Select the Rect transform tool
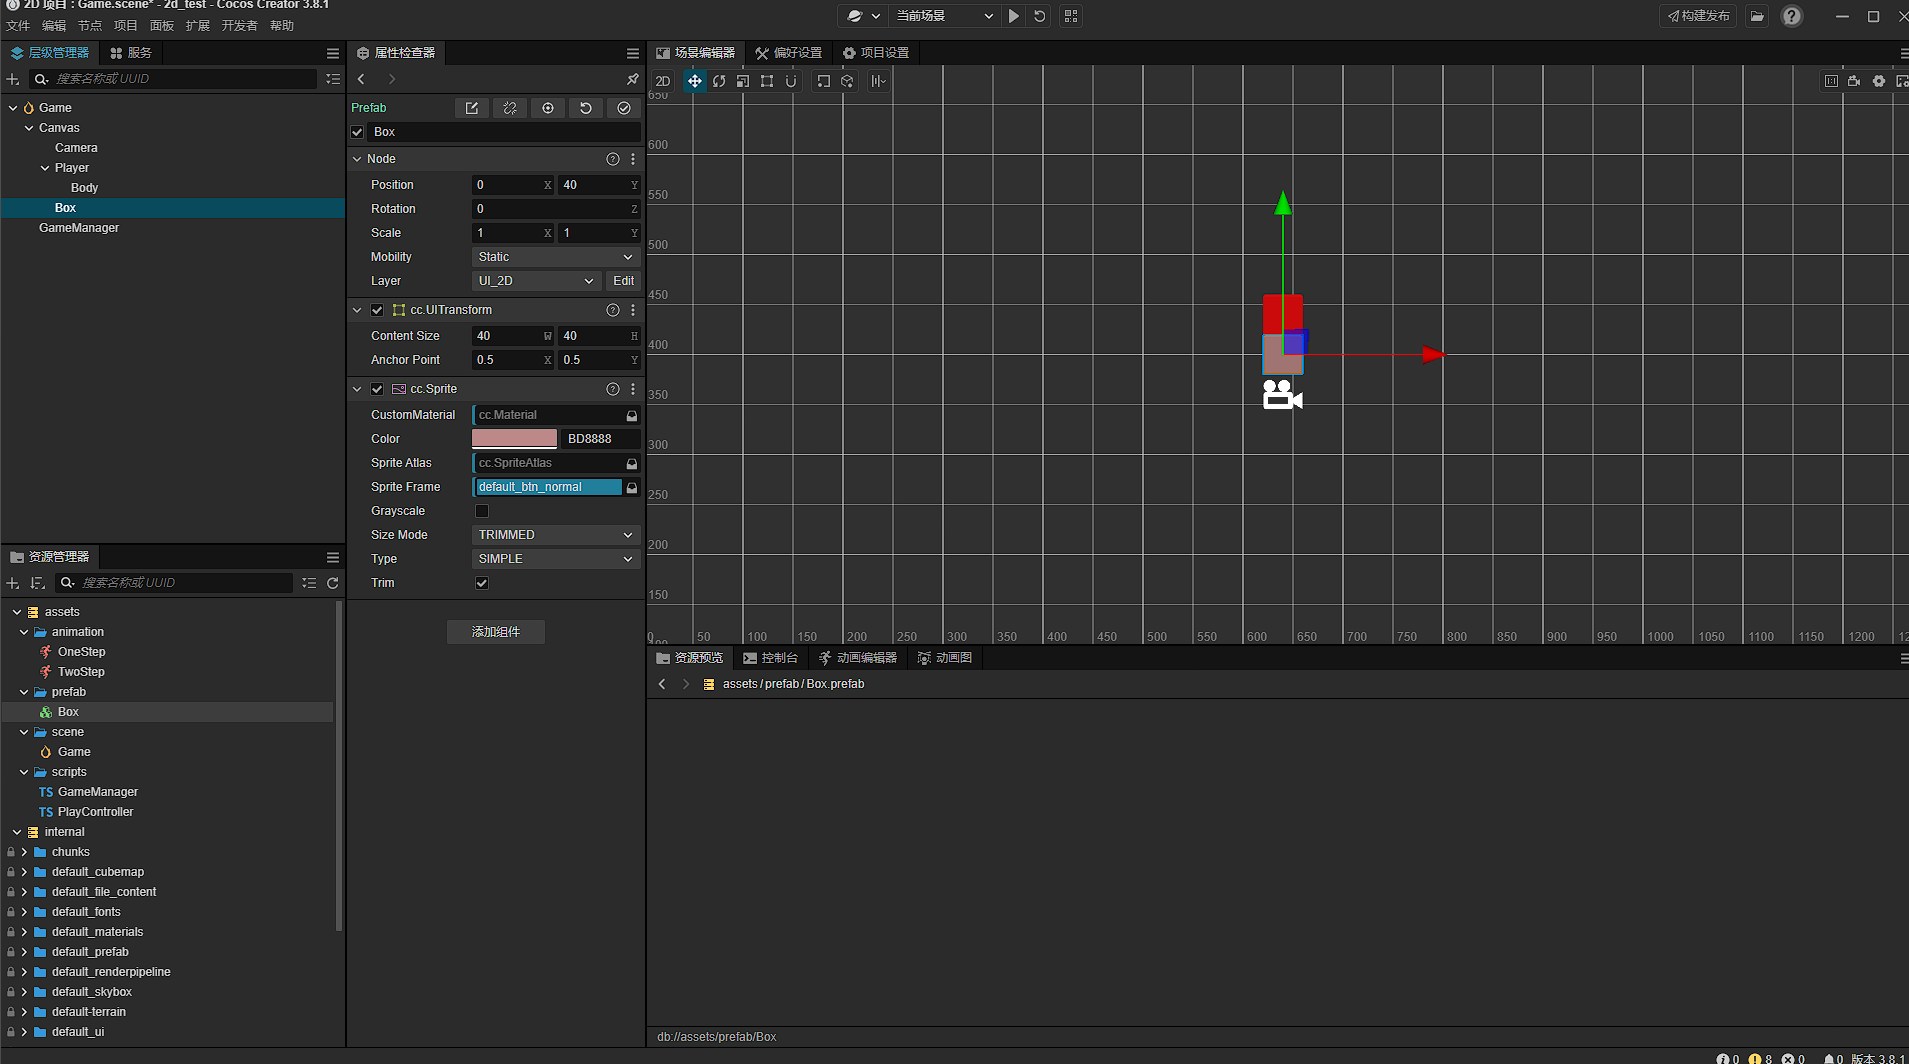 coord(767,81)
